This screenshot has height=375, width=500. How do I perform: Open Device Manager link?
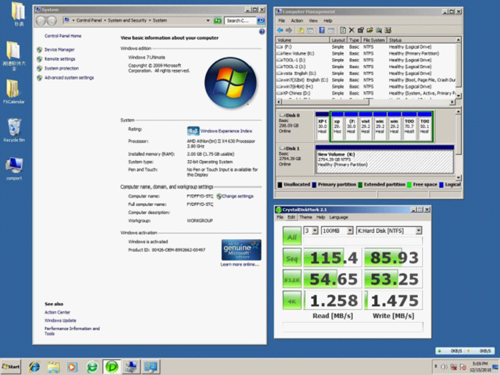(x=60, y=50)
